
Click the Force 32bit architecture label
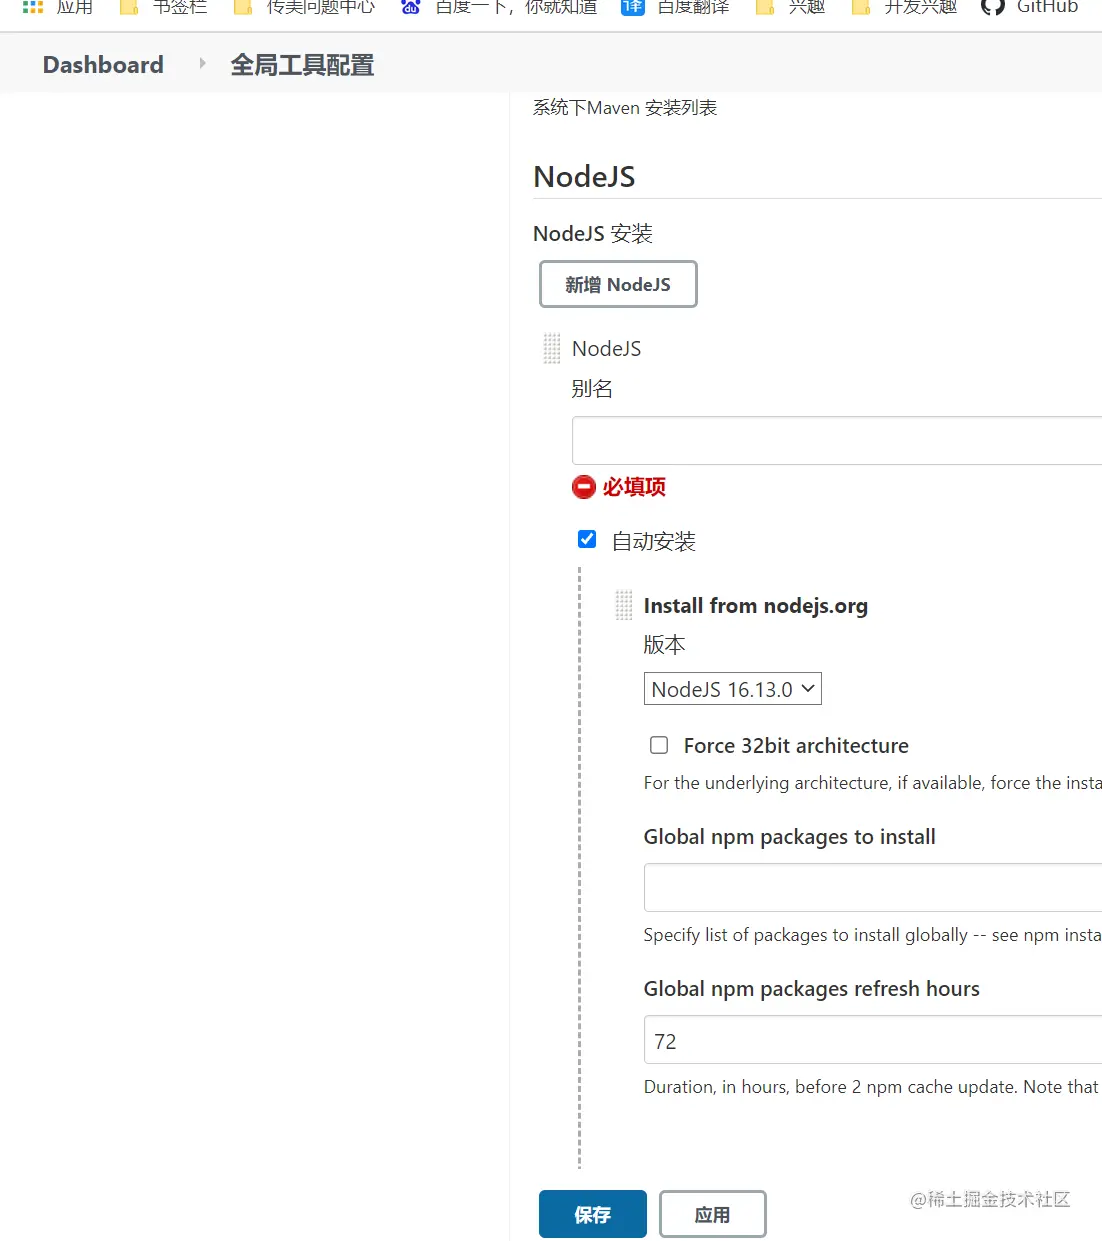[x=796, y=746]
